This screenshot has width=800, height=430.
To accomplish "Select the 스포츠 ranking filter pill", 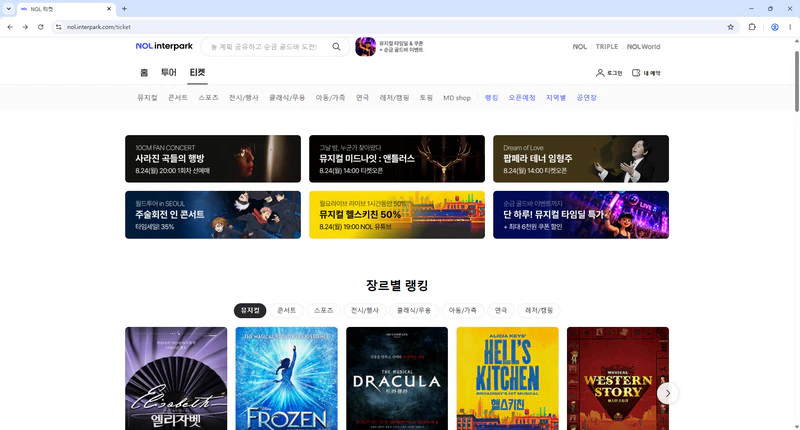I will [x=323, y=310].
